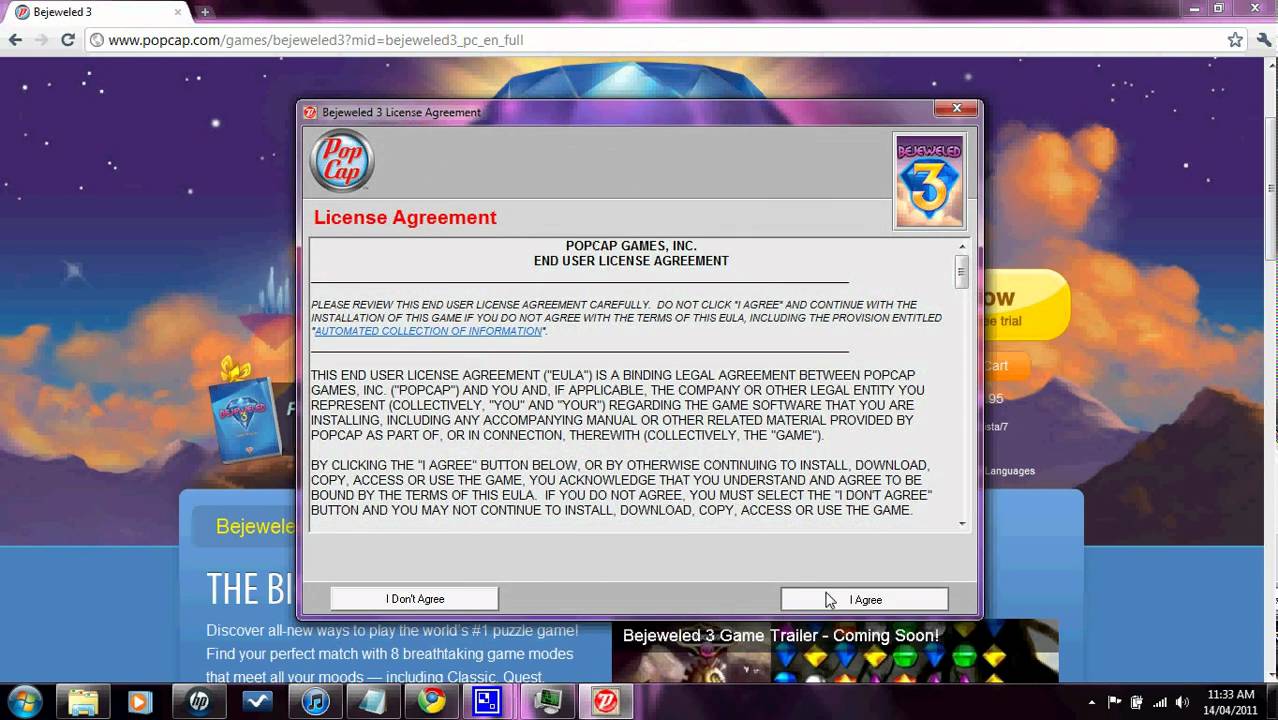
Task: Click the taskbar clock showing 11:33 AM
Action: coord(1231,702)
